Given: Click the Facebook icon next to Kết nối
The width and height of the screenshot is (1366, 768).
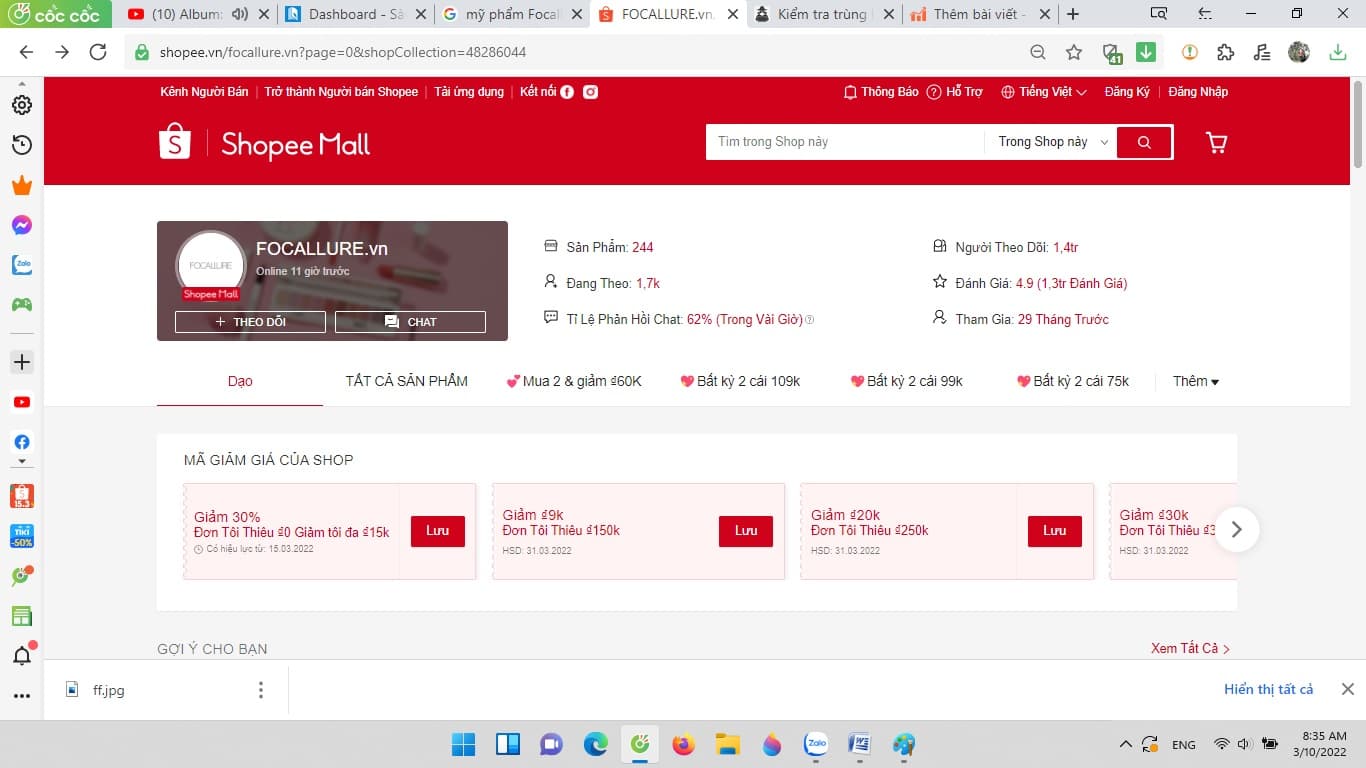Looking at the screenshot, I should [567, 92].
